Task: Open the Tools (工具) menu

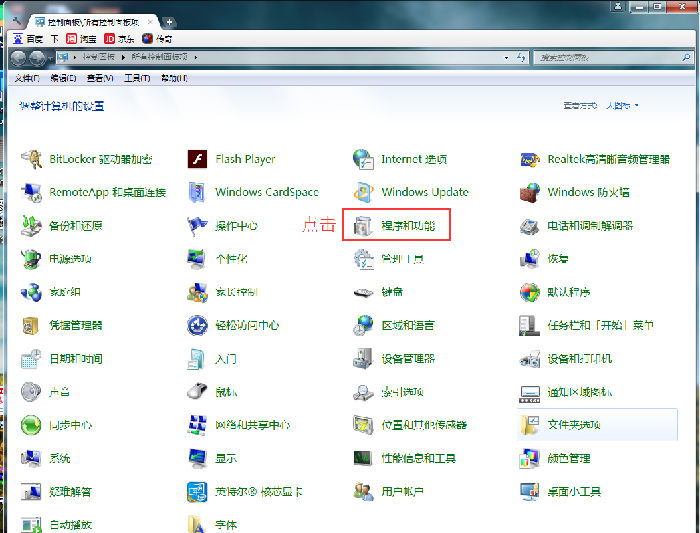Action: pyautogui.click(x=138, y=78)
